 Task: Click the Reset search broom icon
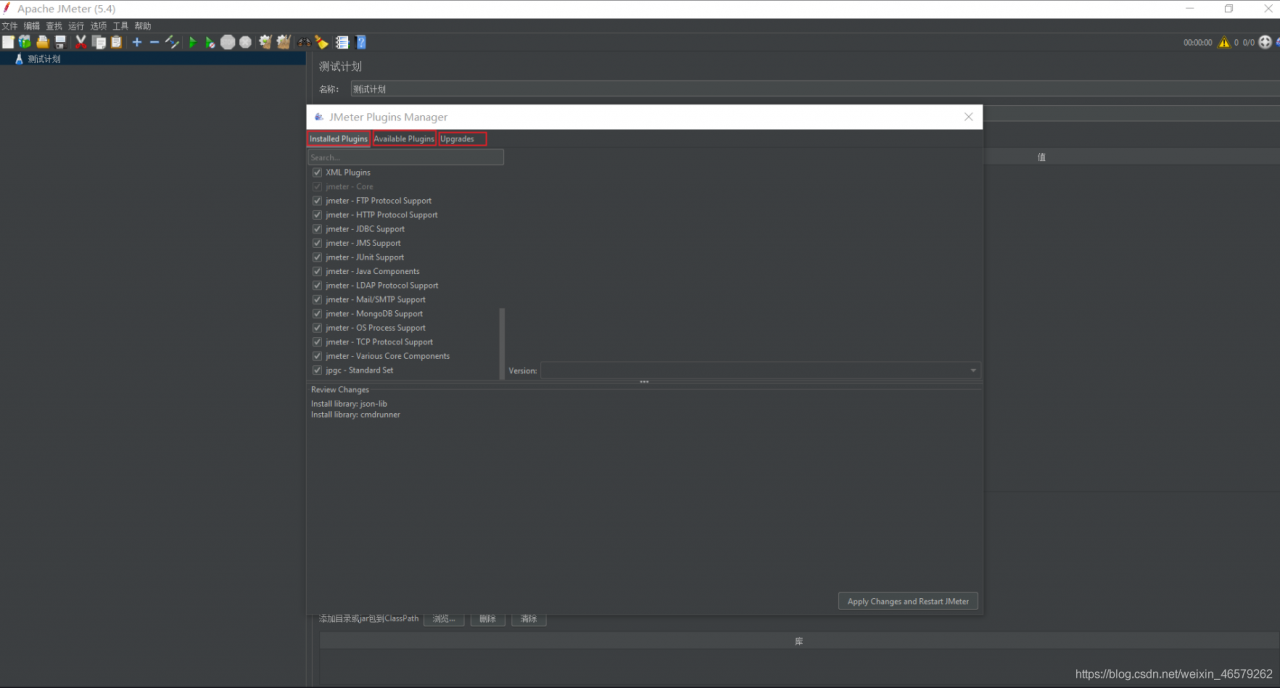point(321,42)
